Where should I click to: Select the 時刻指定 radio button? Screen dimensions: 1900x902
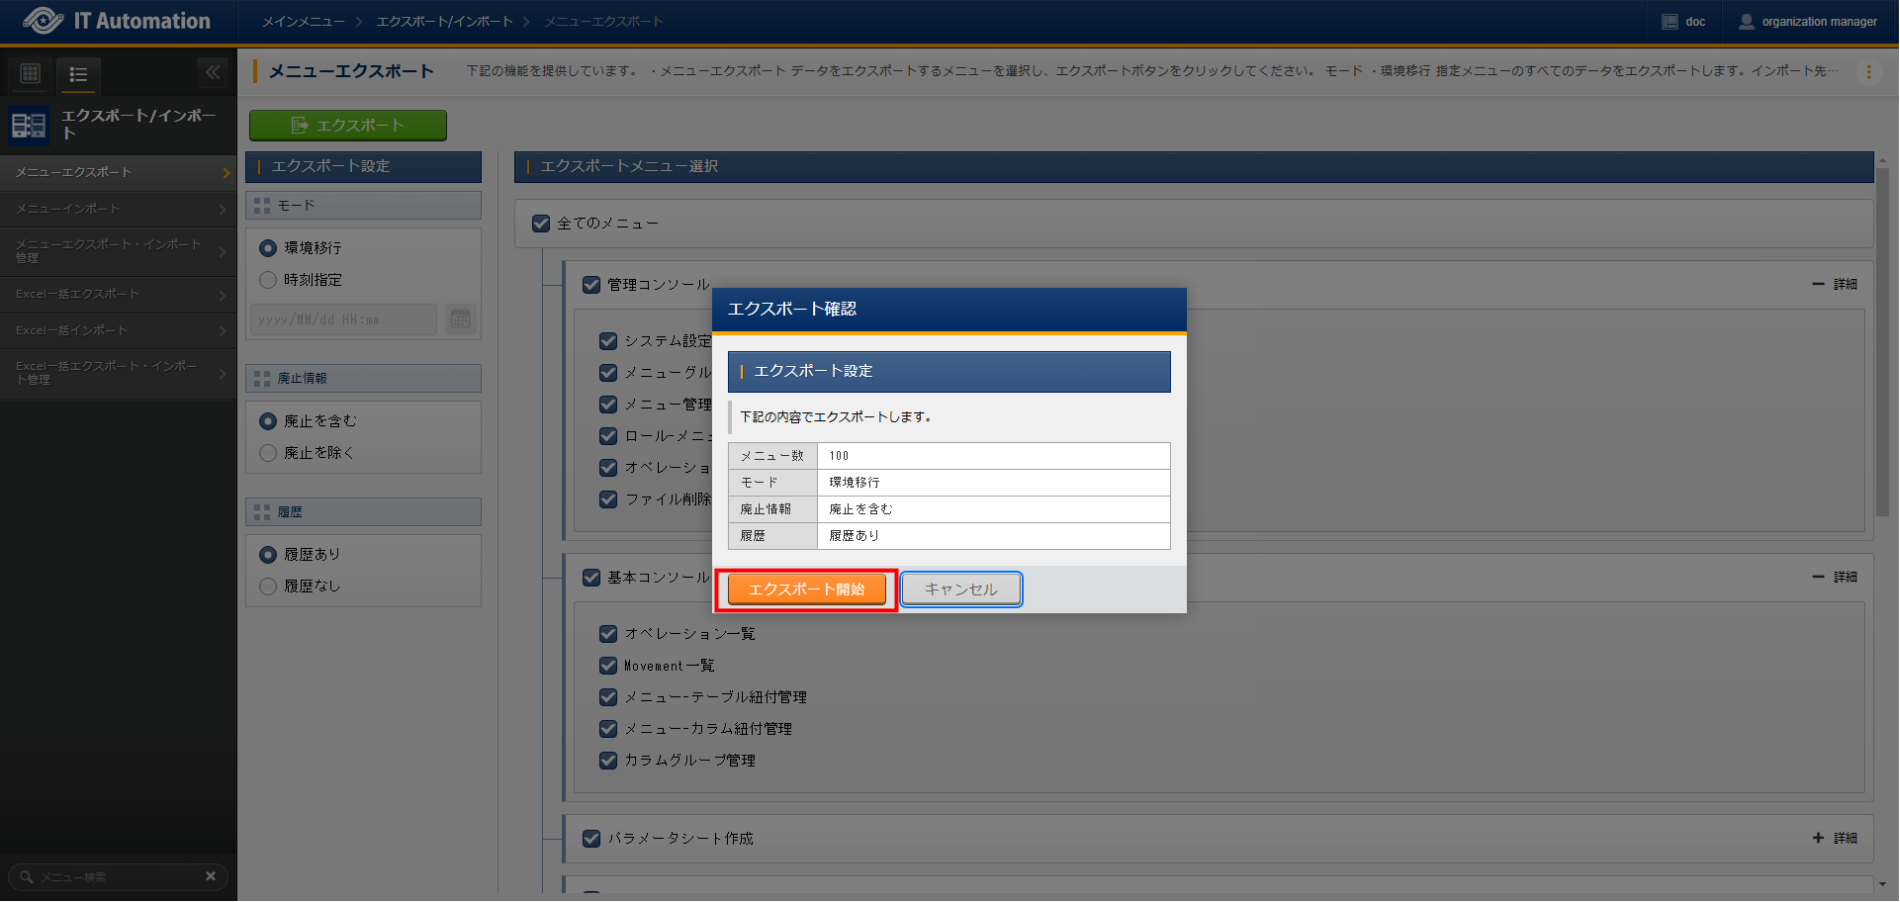point(268,280)
